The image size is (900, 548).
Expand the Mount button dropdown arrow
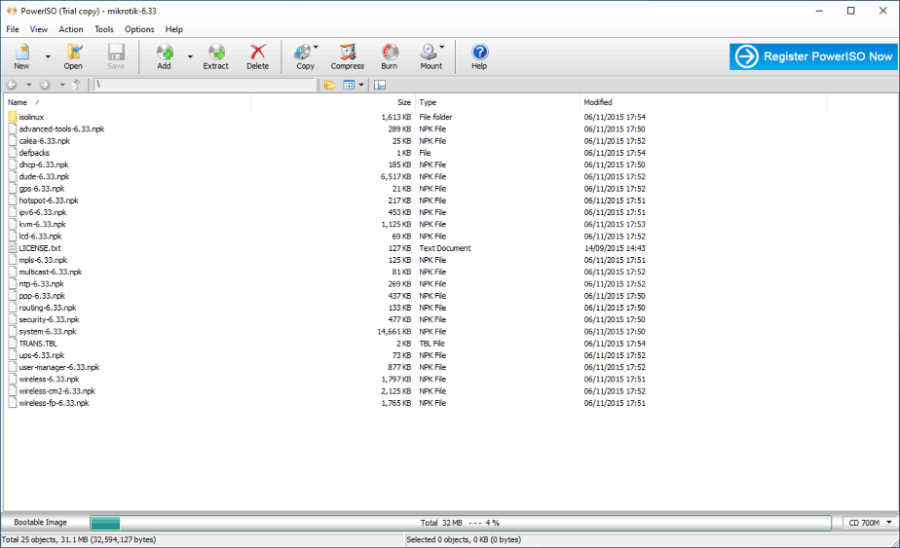click(x=442, y=48)
